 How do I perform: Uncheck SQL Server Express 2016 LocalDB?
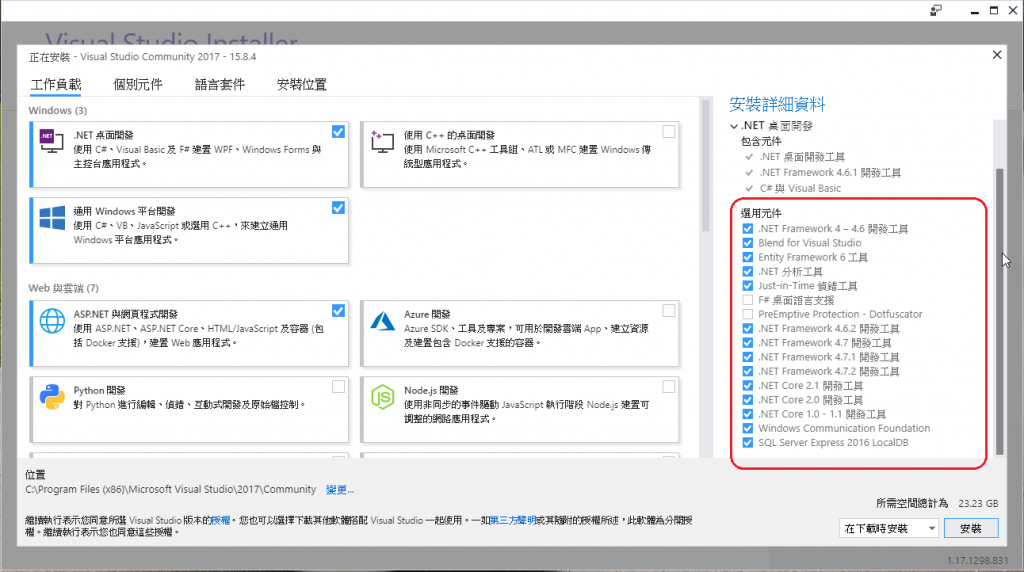pyautogui.click(x=748, y=443)
